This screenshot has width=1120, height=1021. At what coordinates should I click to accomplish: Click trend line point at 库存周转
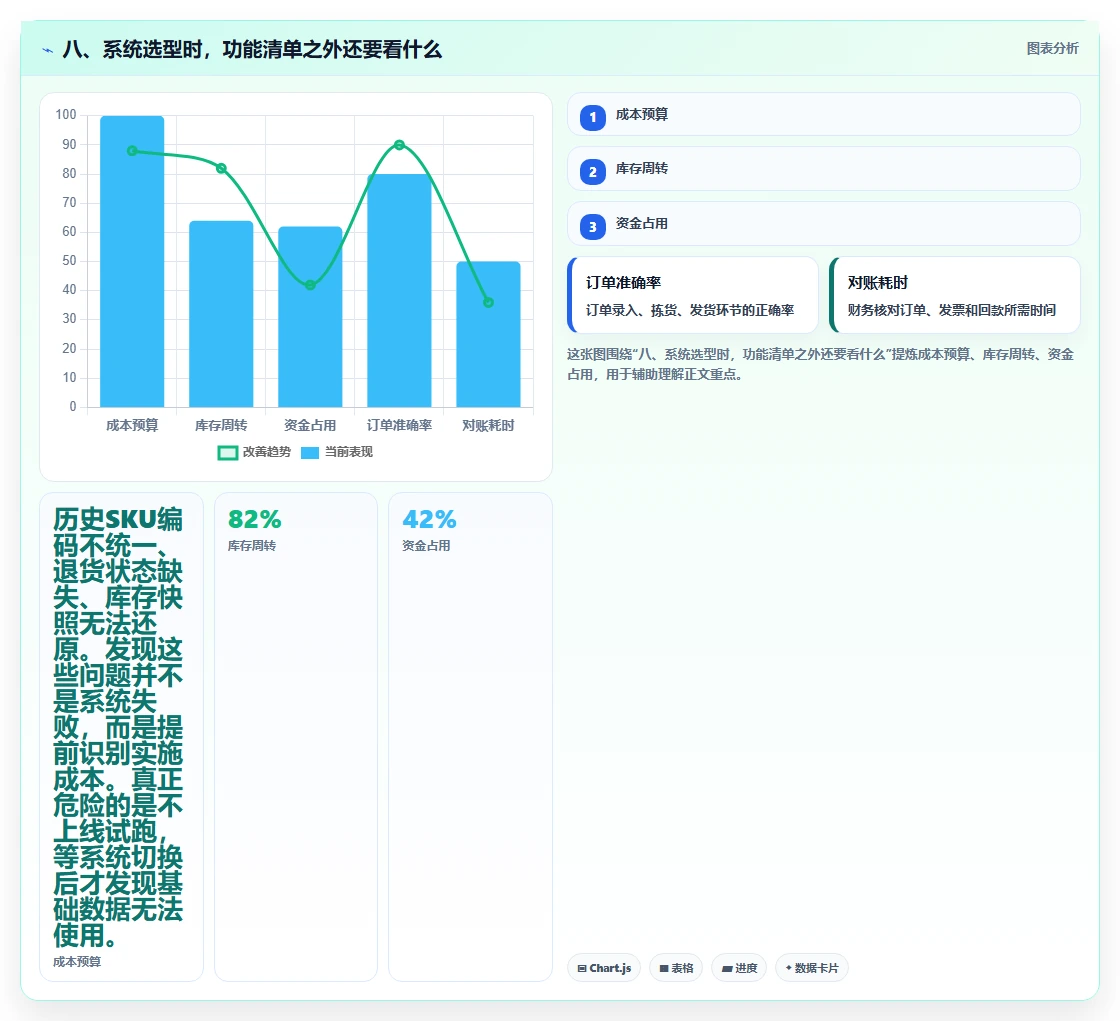point(221,169)
